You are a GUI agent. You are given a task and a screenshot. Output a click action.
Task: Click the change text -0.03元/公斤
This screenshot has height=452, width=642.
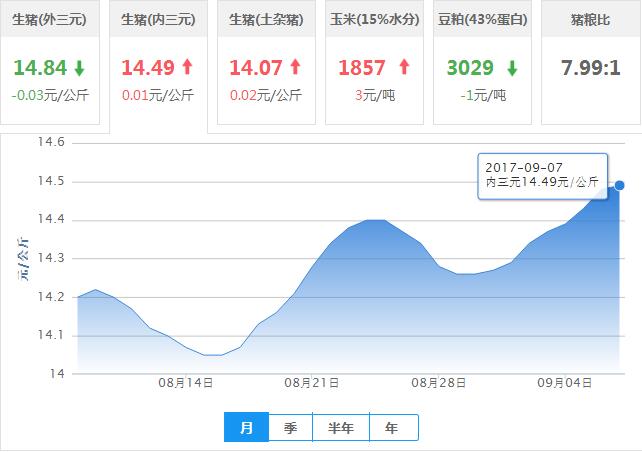tap(50, 95)
